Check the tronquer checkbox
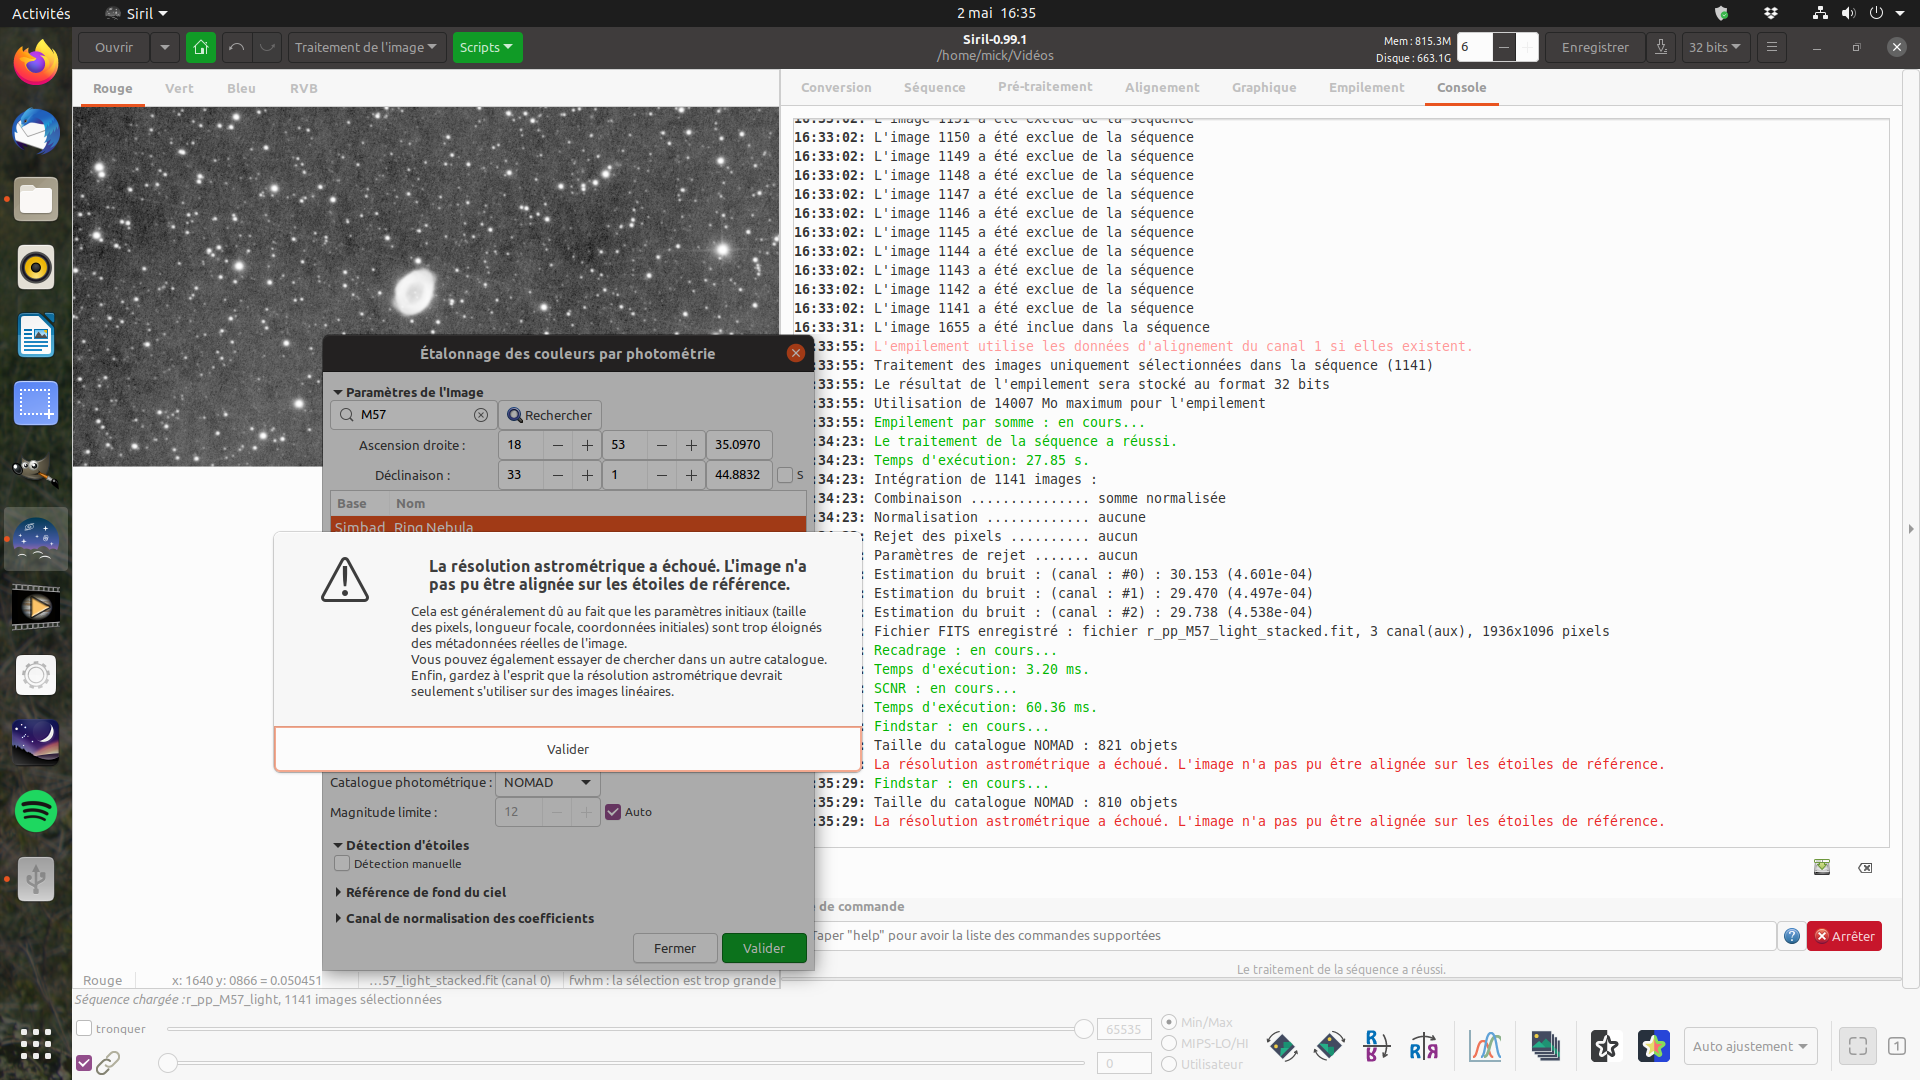Image resolution: width=1920 pixels, height=1080 pixels. 85,1028
